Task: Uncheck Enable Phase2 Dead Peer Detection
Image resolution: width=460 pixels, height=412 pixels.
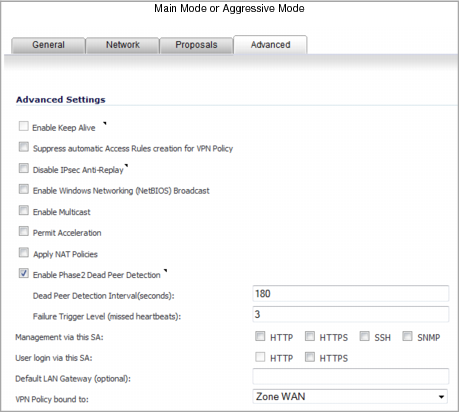Action: 23,273
